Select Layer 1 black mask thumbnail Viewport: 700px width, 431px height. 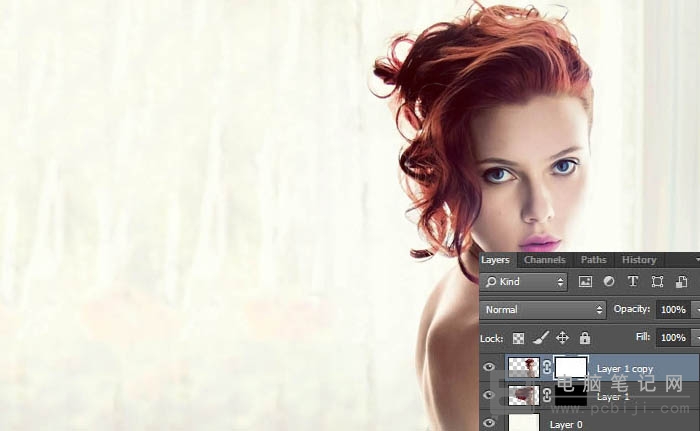pos(571,395)
